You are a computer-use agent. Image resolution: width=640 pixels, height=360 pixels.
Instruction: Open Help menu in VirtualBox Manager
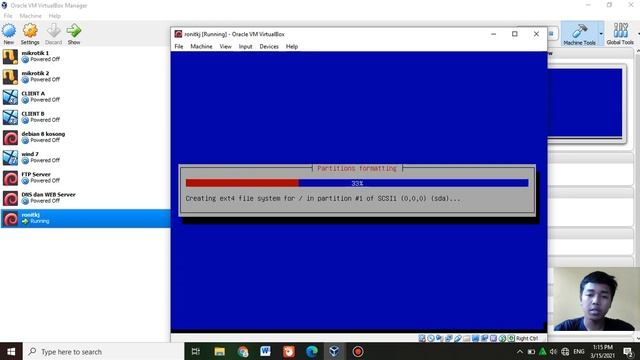(x=54, y=16)
